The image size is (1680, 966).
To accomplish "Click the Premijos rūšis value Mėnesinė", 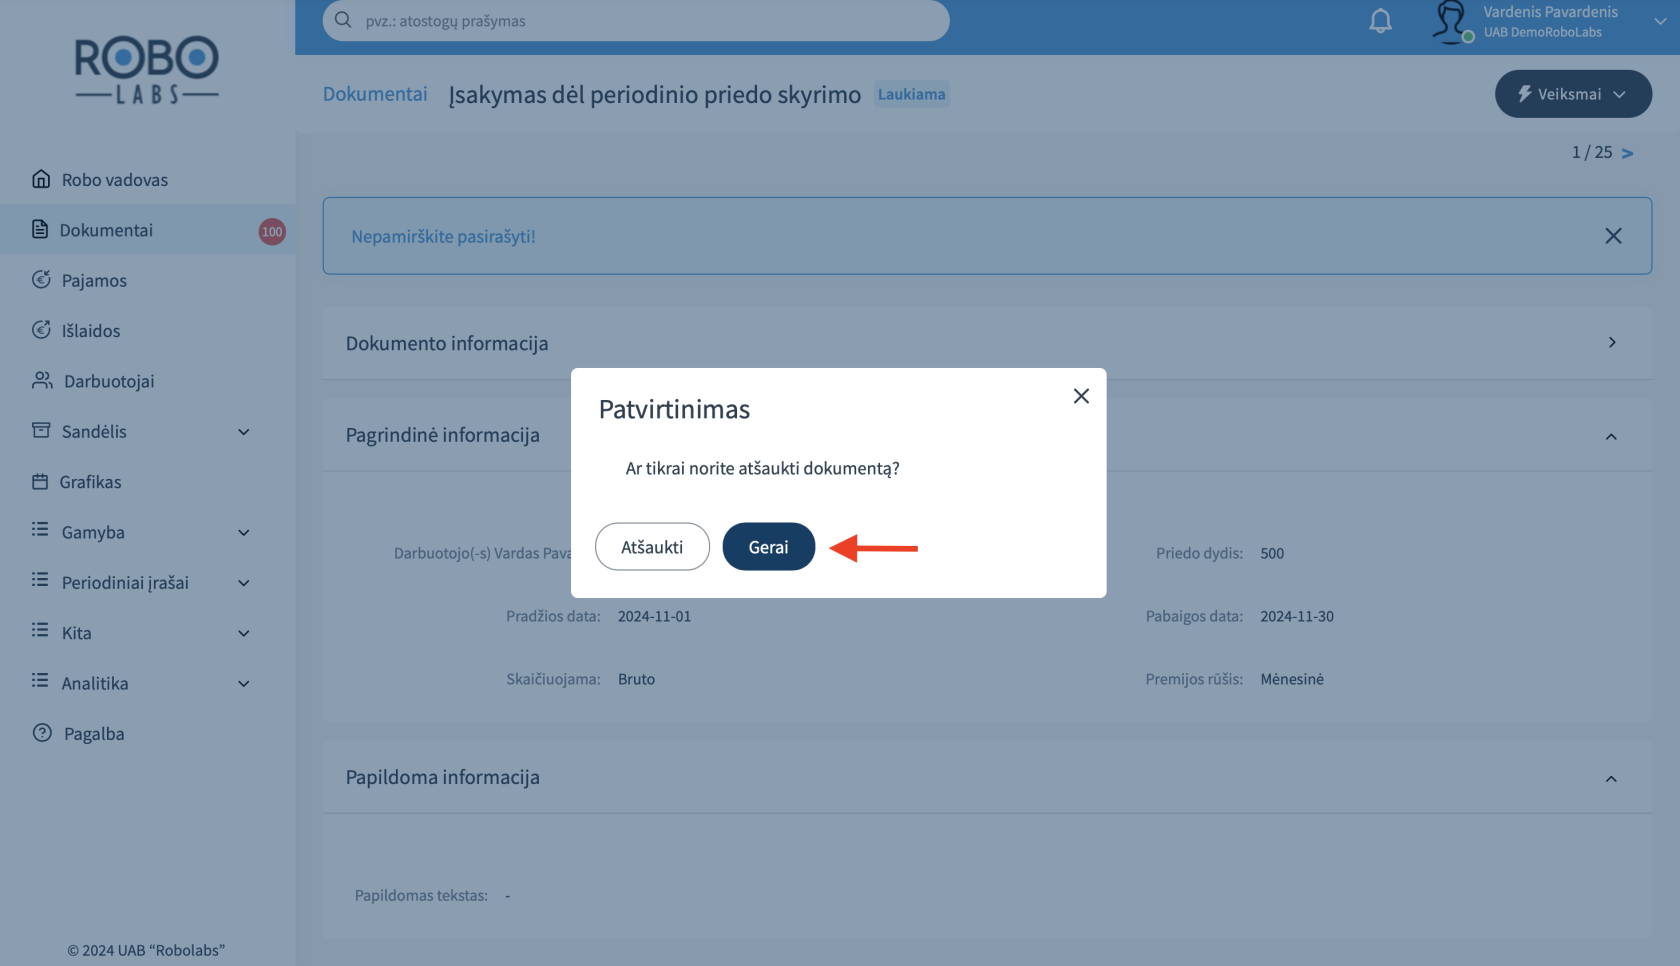I will [x=1292, y=679].
